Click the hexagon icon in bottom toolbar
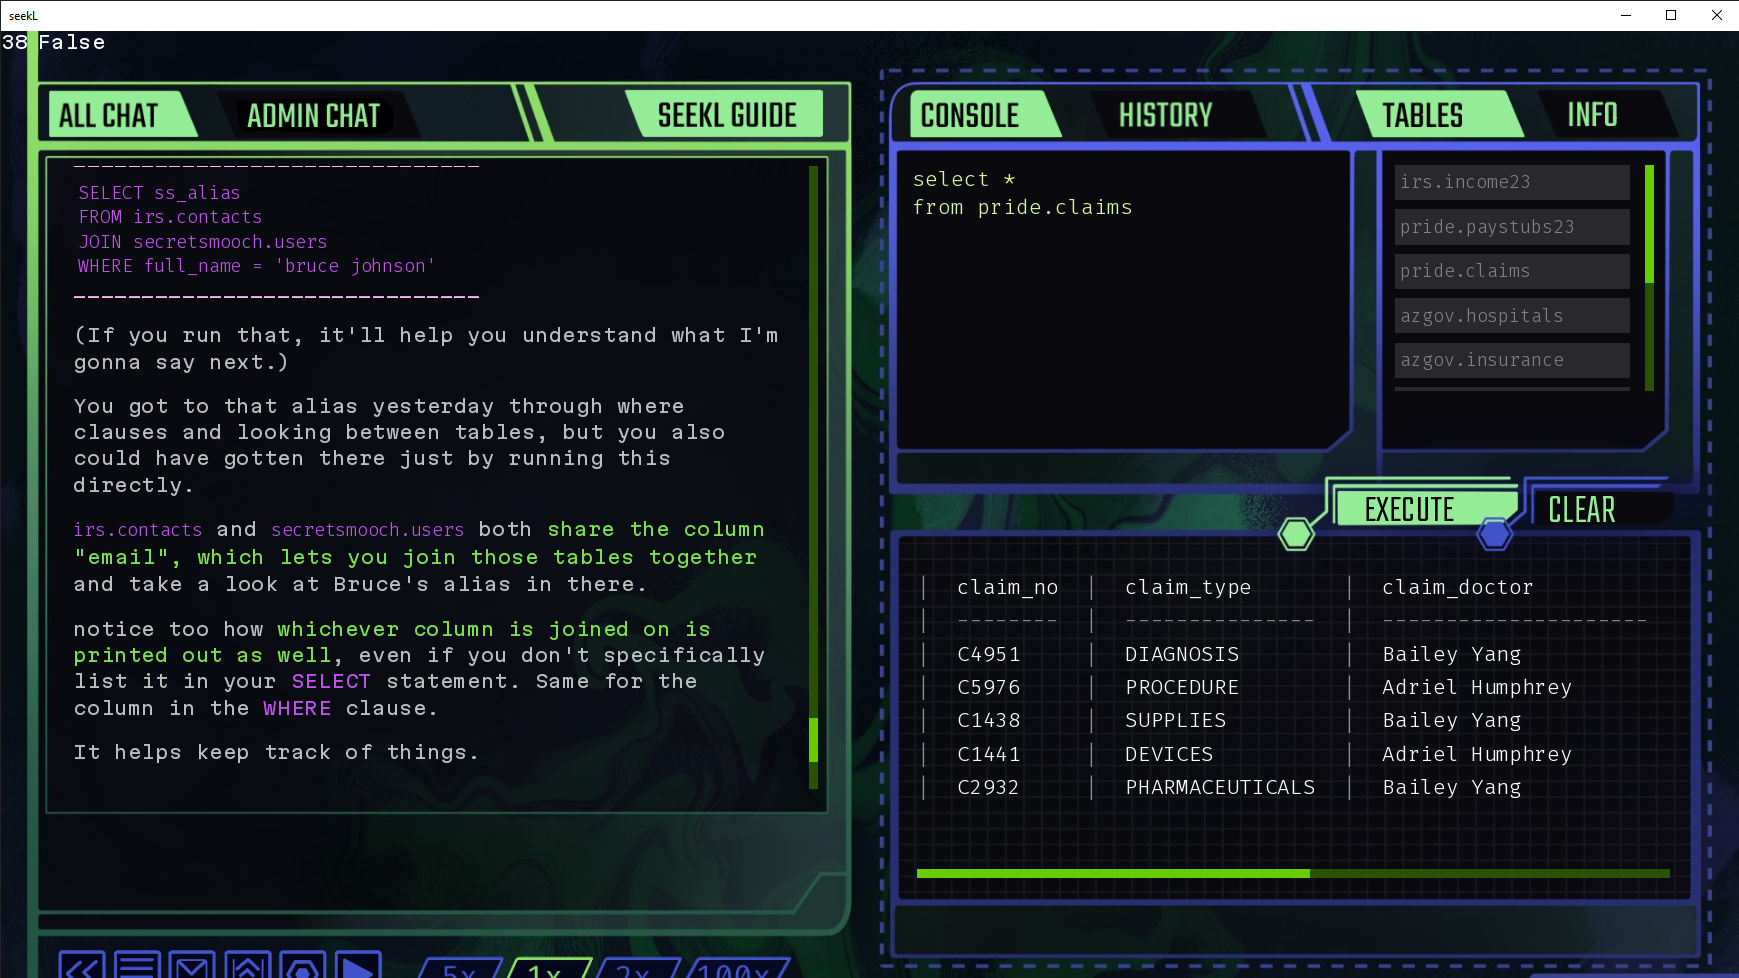The height and width of the screenshot is (978, 1739). click(302, 966)
